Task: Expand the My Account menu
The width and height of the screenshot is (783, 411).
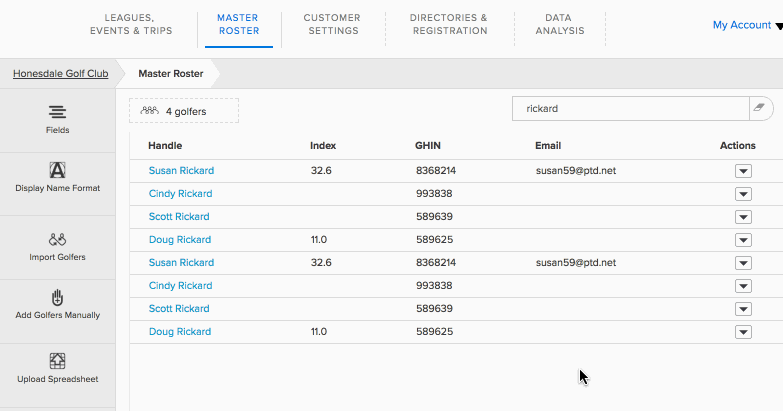Action: point(748,25)
